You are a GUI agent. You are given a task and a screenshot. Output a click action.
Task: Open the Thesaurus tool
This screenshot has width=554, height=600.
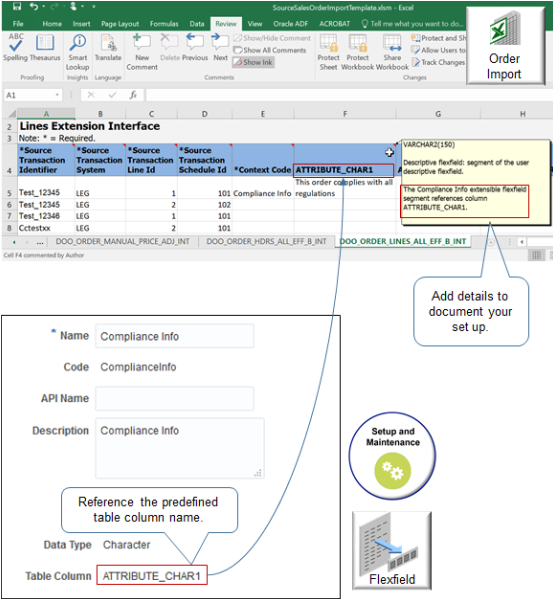point(45,48)
